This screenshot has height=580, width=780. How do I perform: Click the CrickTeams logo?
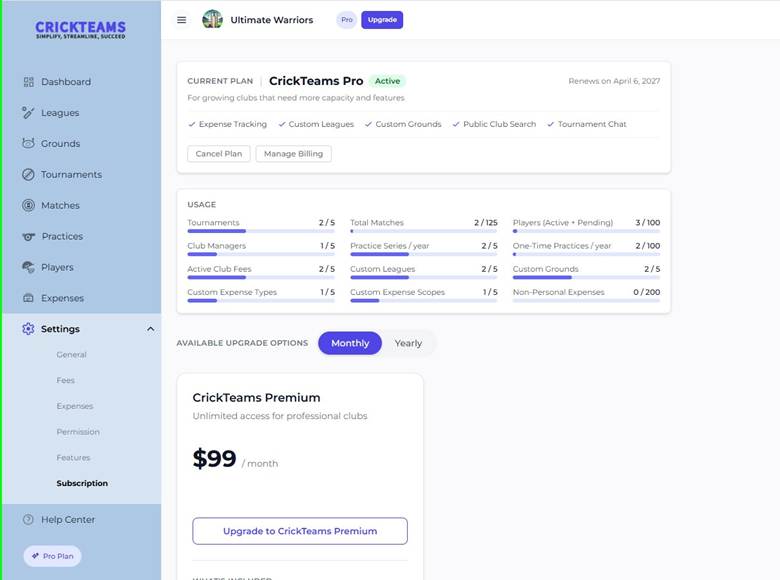pyautogui.click(x=81, y=29)
